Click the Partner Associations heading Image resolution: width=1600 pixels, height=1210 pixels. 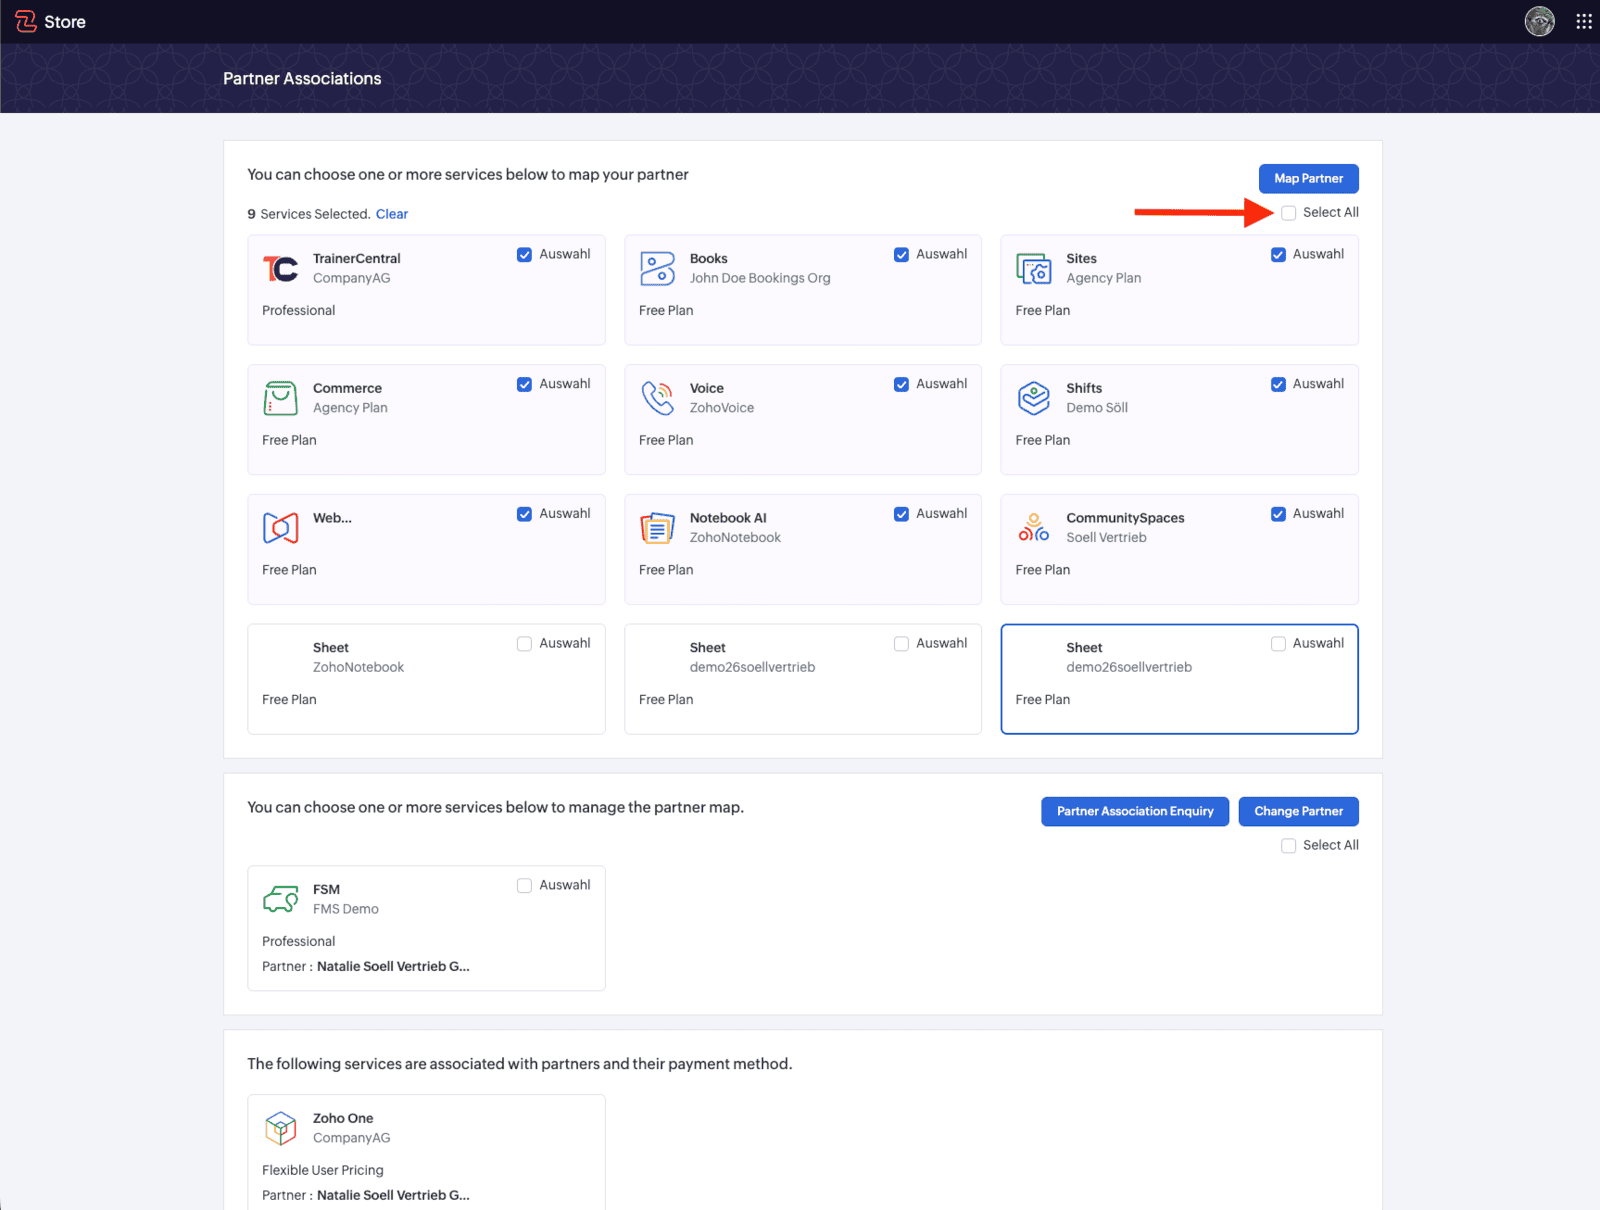click(302, 79)
